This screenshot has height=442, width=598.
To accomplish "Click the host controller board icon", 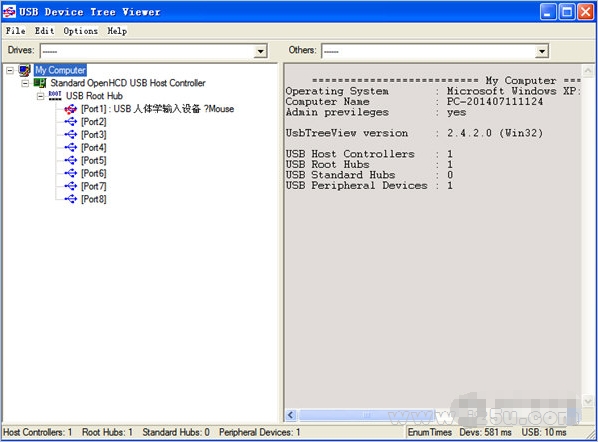I will coord(40,83).
